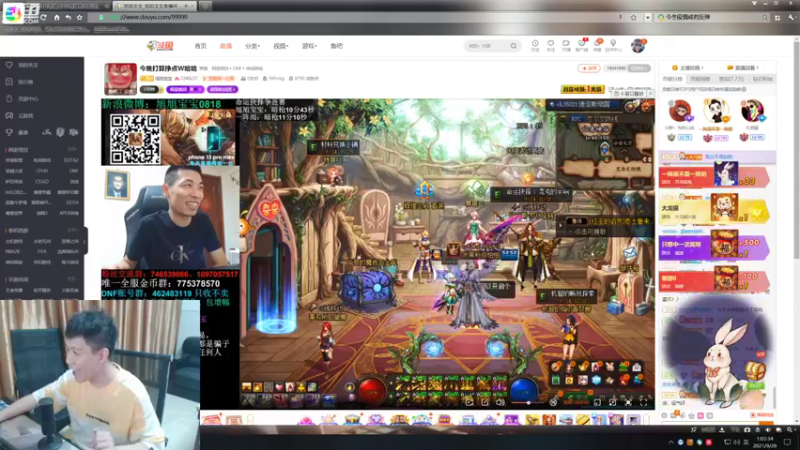Click the camera icon in browser status bar
Image resolution: width=800 pixels, height=450 pixels.
(x=747, y=430)
